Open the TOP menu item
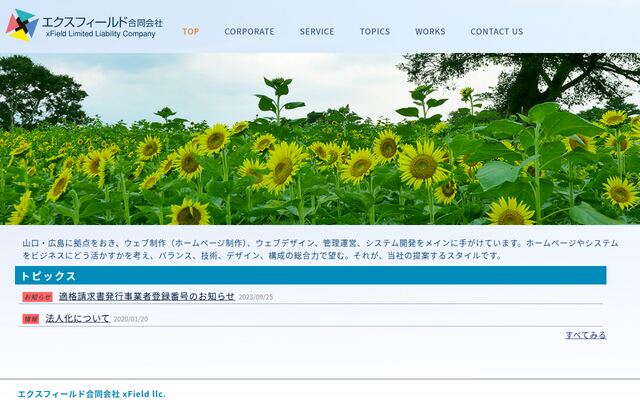 [x=191, y=31]
